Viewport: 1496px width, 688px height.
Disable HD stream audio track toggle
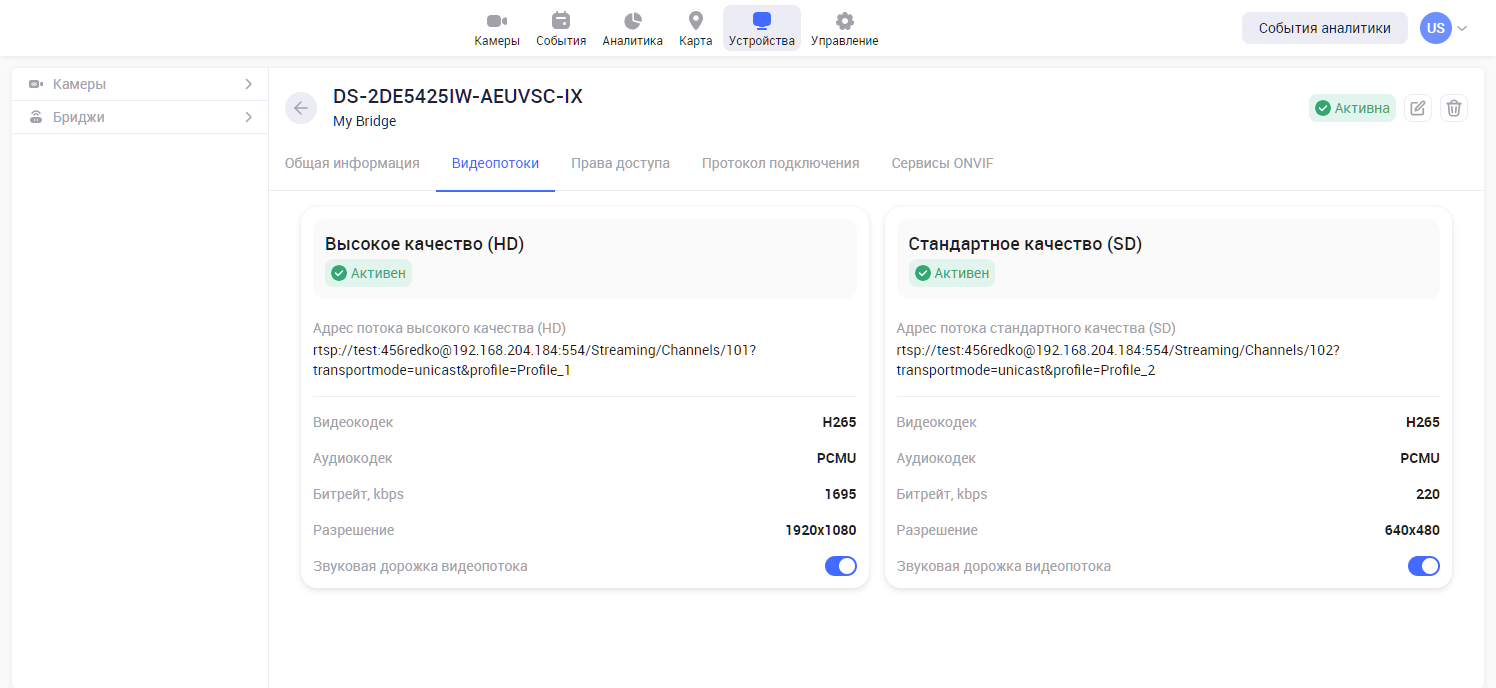click(x=840, y=566)
